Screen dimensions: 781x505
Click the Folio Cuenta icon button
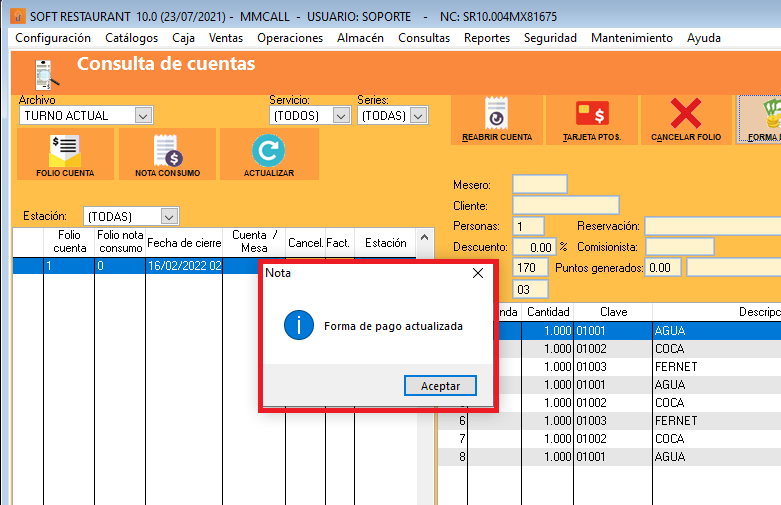(64, 150)
